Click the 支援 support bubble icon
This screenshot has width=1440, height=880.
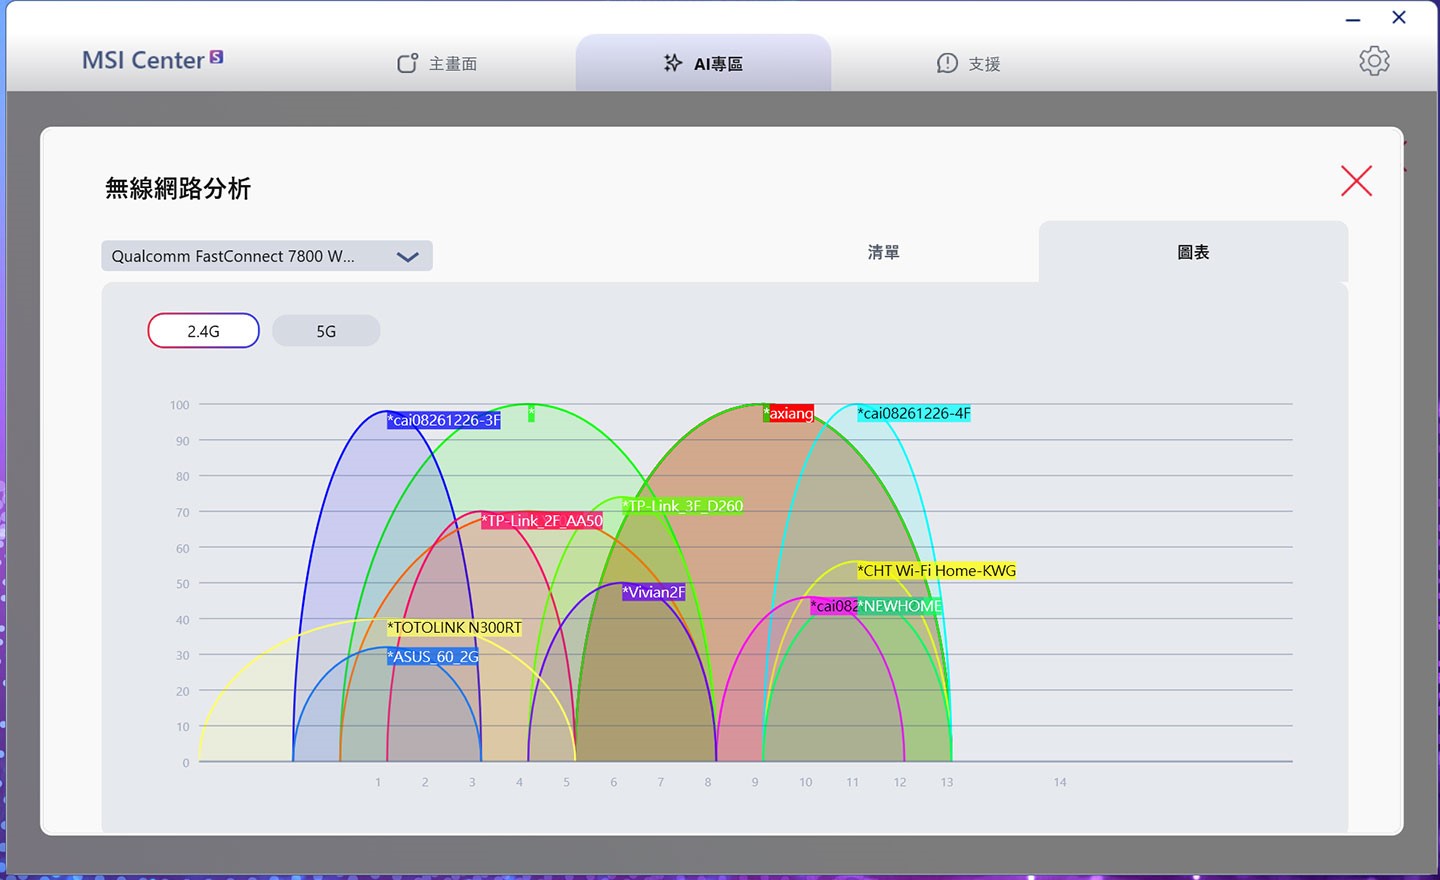click(x=947, y=63)
